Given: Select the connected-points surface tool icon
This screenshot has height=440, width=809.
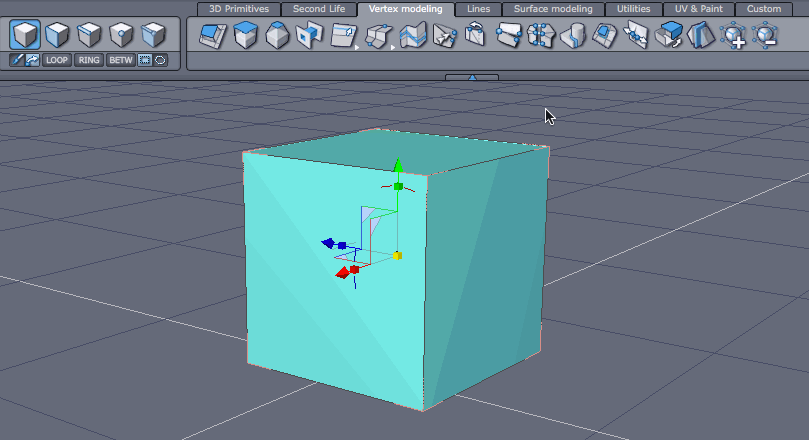Looking at the screenshot, I should click(x=379, y=37).
